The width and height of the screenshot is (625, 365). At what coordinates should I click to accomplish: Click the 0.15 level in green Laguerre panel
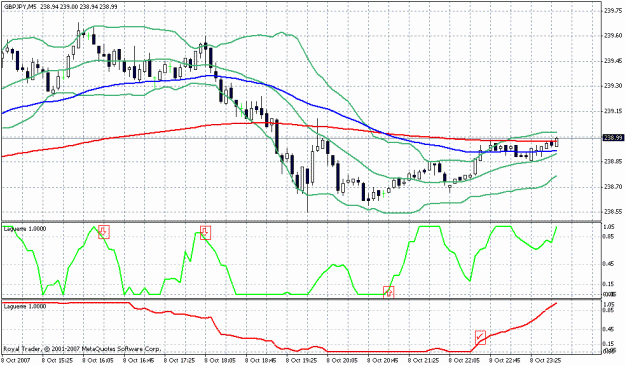pyautogui.click(x=610, y=284)
